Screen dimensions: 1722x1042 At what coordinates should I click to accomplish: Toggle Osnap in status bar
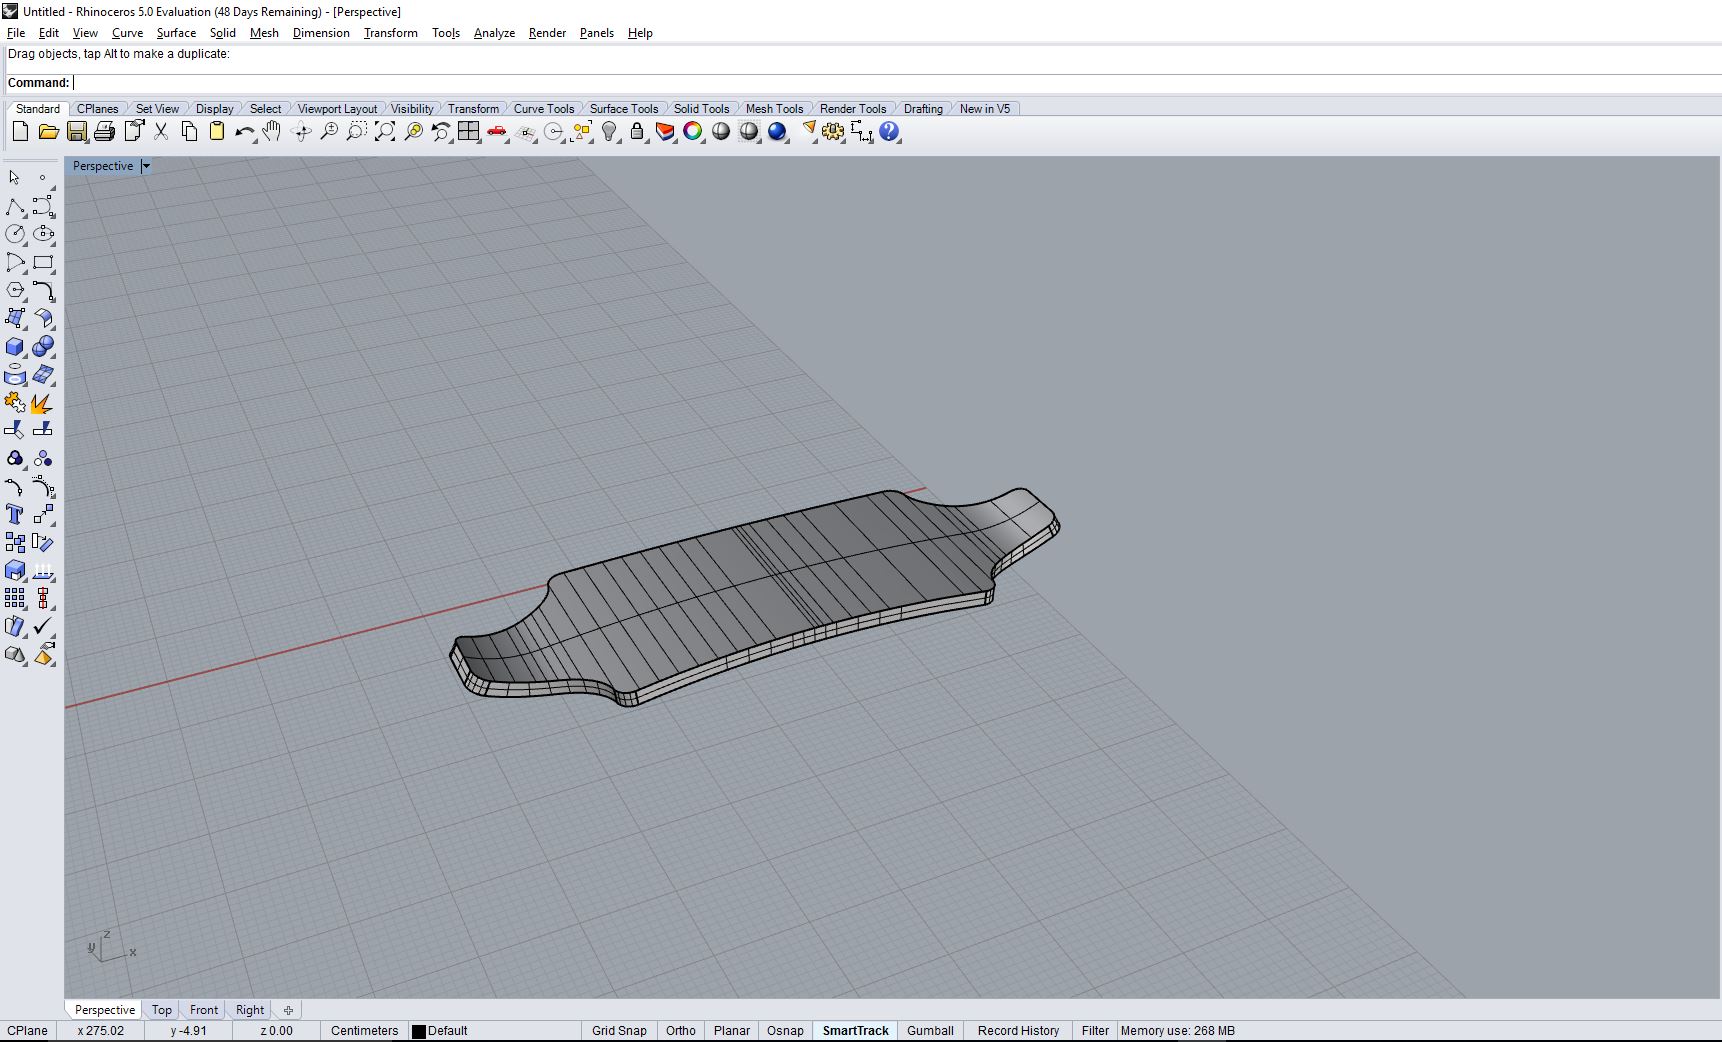click(785, 1030)
